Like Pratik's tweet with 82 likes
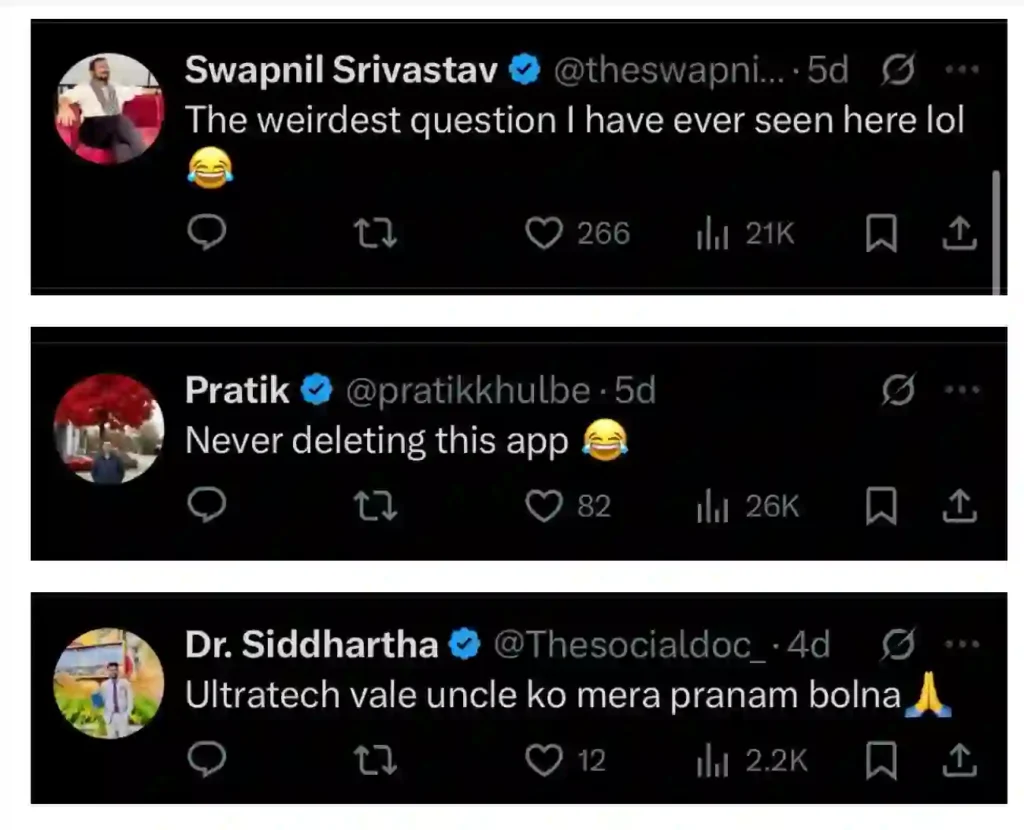Image resolution: width=1024 pixels, height=830 pixels. coord(544,506)
